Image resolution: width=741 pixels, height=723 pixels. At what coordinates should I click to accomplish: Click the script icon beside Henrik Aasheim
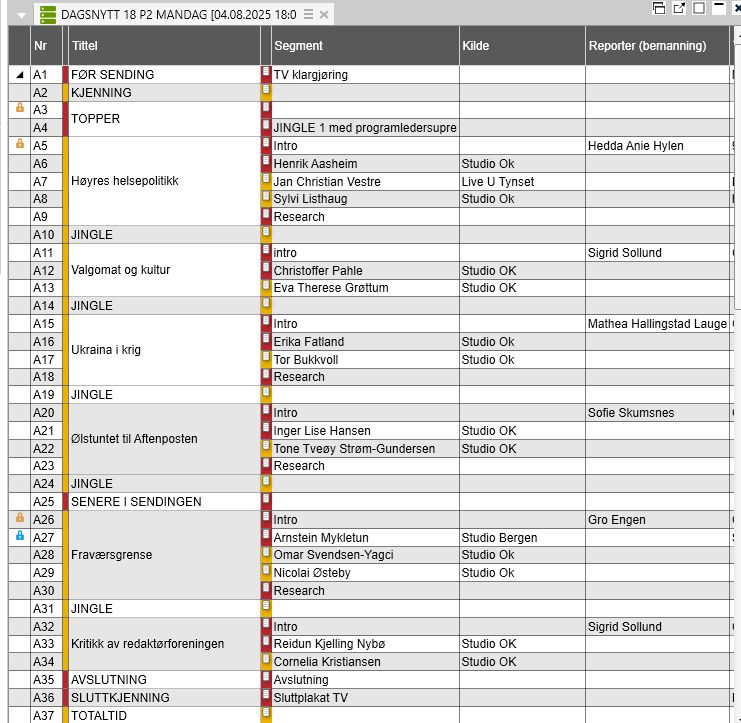[x=266, y=162]
